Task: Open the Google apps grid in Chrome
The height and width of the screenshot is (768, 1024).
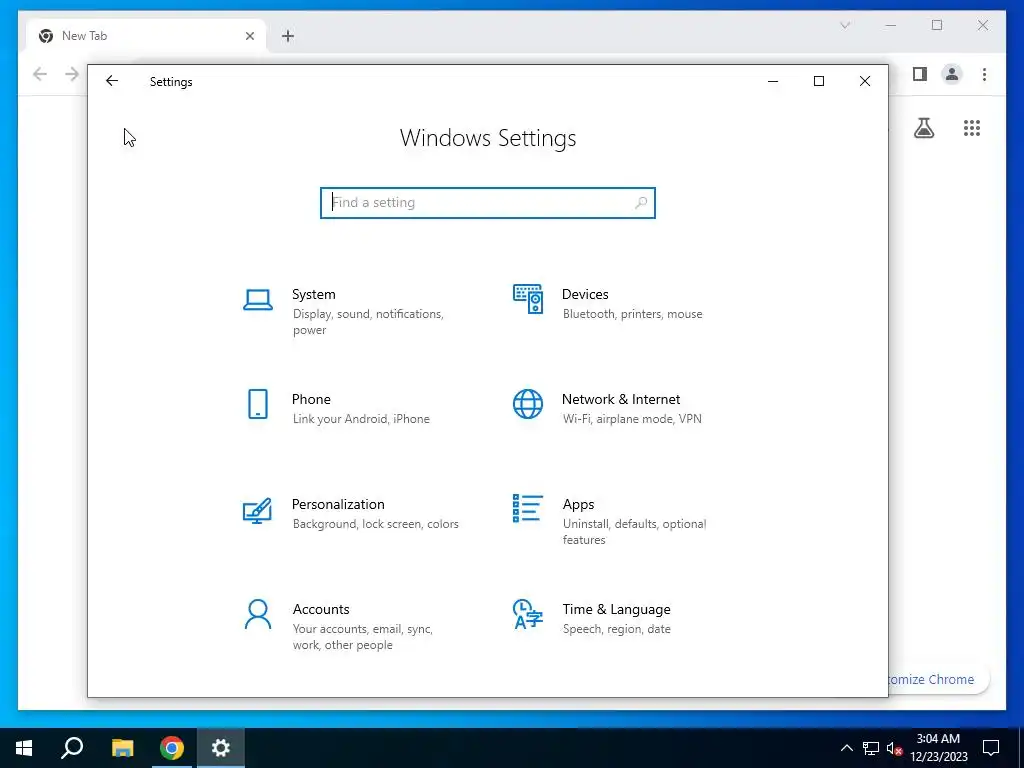Action: [972, 128]
